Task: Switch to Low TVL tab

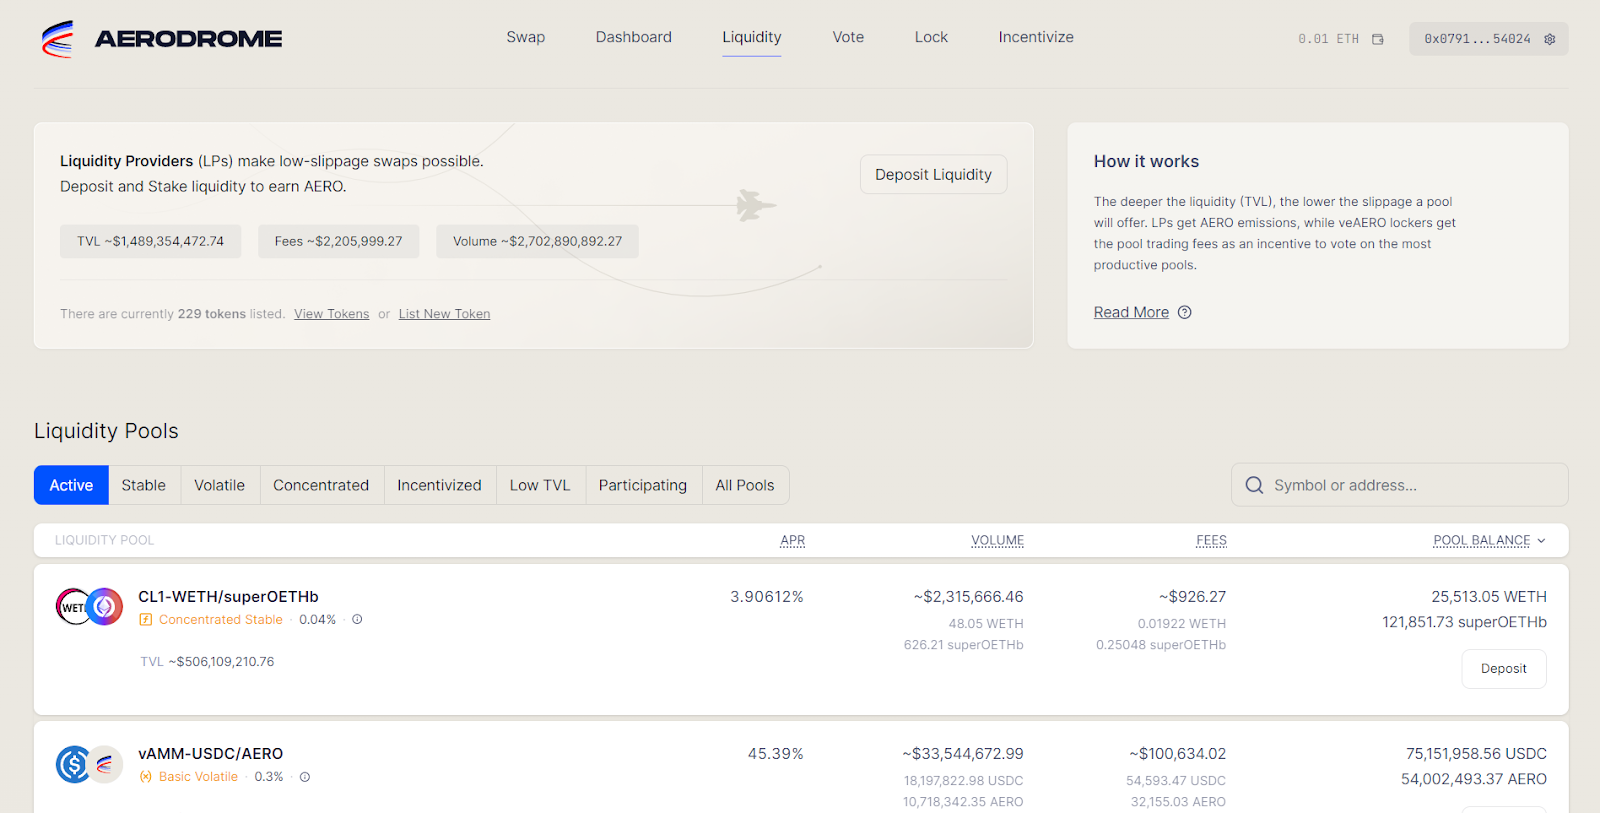Action: [540, 485]
